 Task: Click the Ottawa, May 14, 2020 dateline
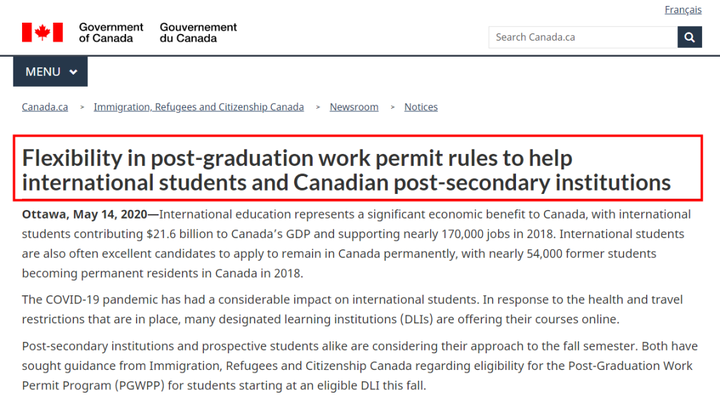(84, 214)
